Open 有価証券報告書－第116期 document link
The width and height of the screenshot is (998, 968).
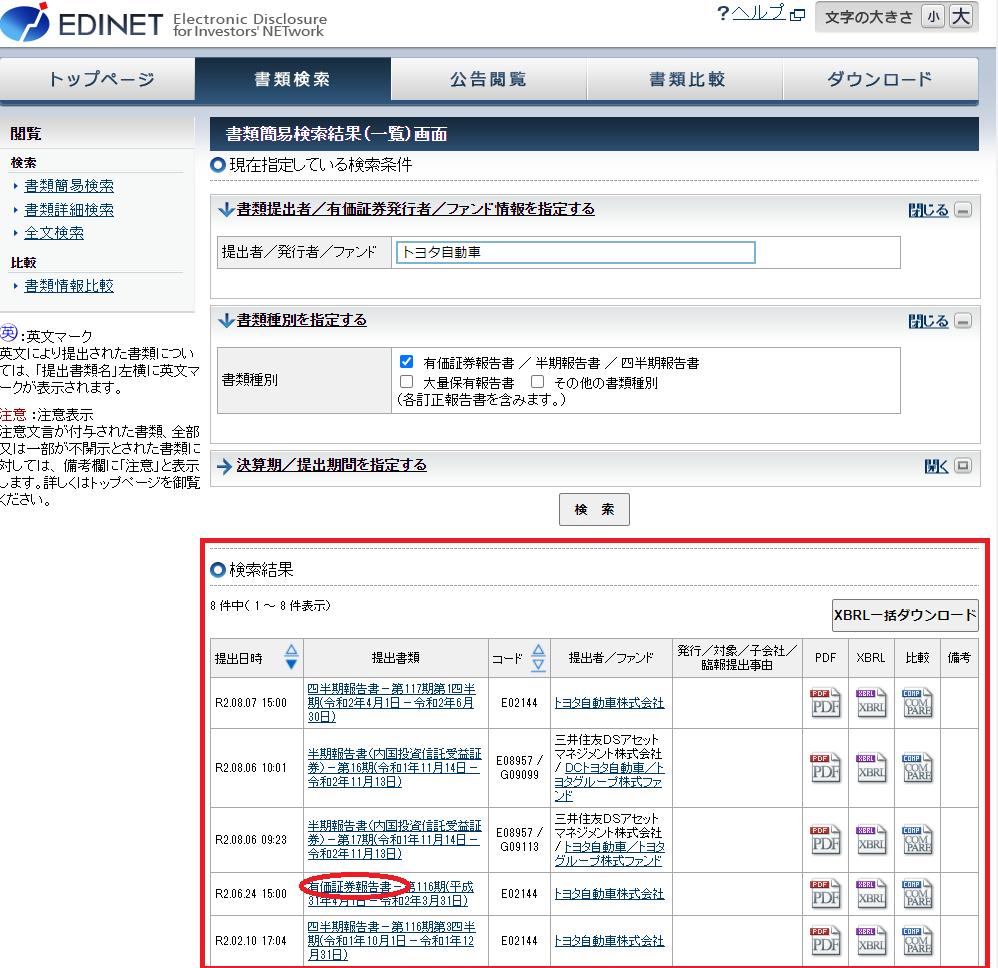(x=391, y=894)
